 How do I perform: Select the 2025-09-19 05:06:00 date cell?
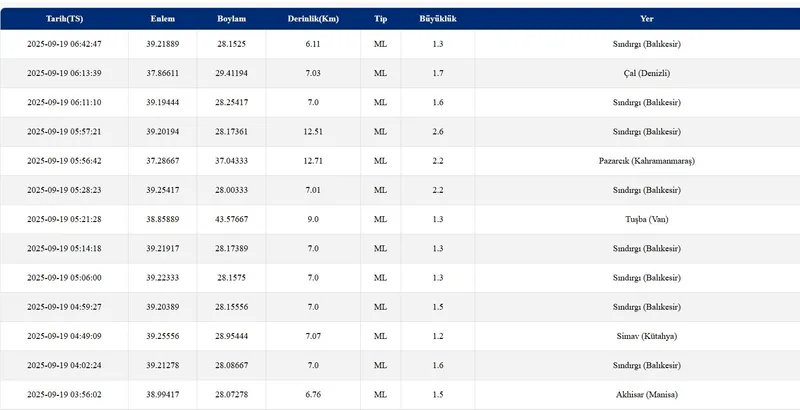(64, 278)
